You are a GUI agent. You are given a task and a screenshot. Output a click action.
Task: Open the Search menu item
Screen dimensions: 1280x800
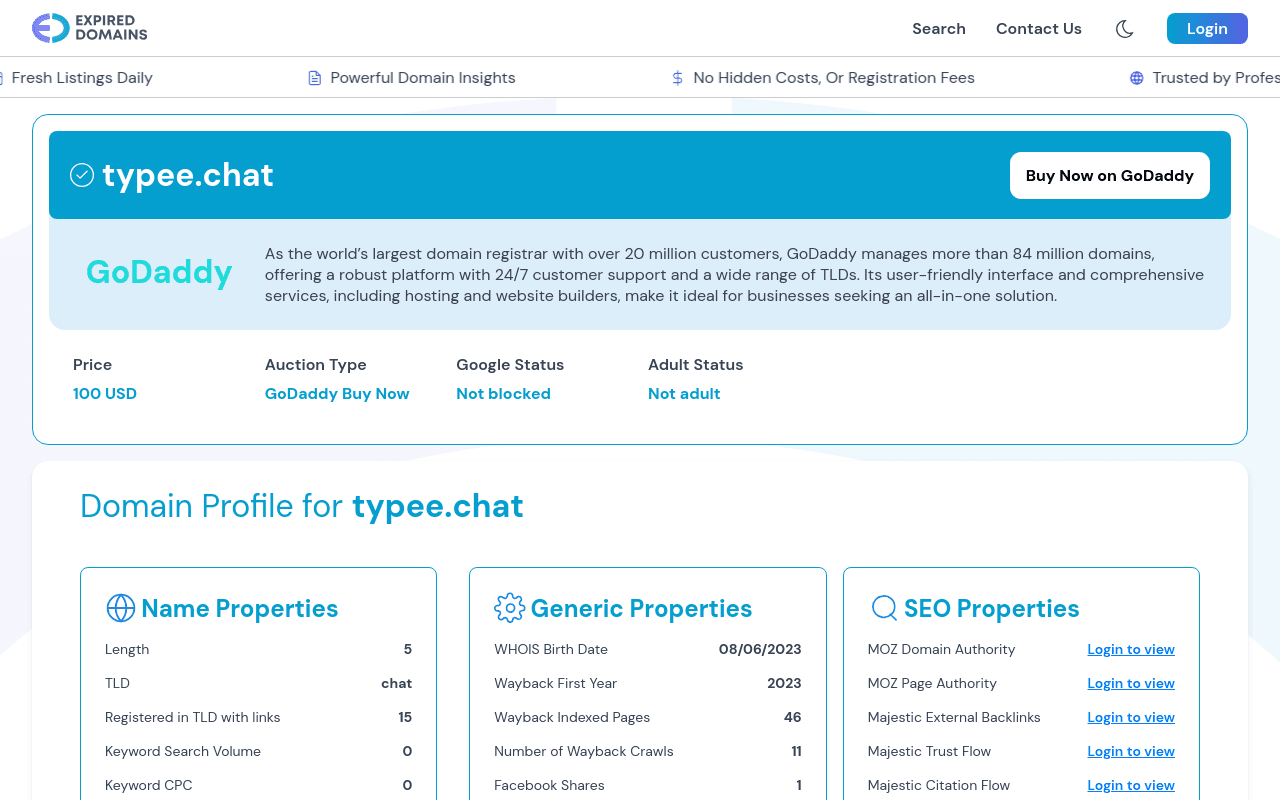click(939, 29)
